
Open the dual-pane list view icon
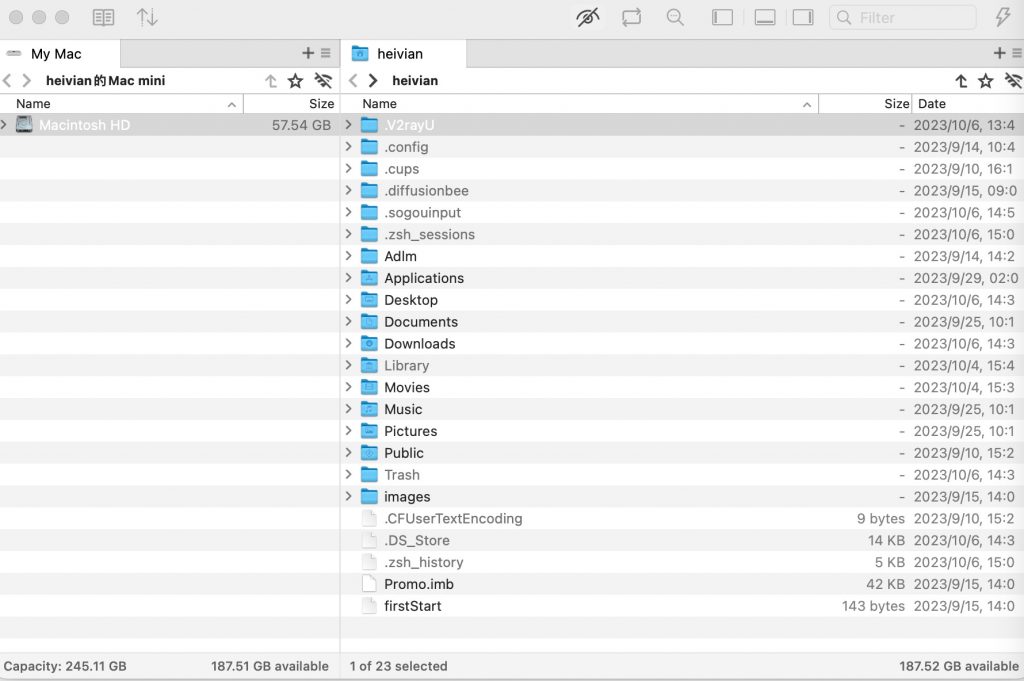pos(103,17)
